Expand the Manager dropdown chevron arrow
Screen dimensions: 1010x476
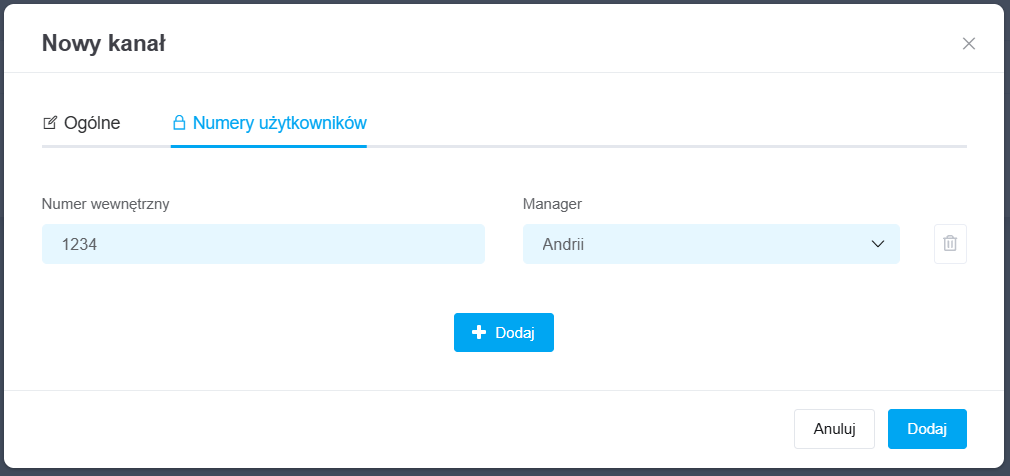point(878,244)
